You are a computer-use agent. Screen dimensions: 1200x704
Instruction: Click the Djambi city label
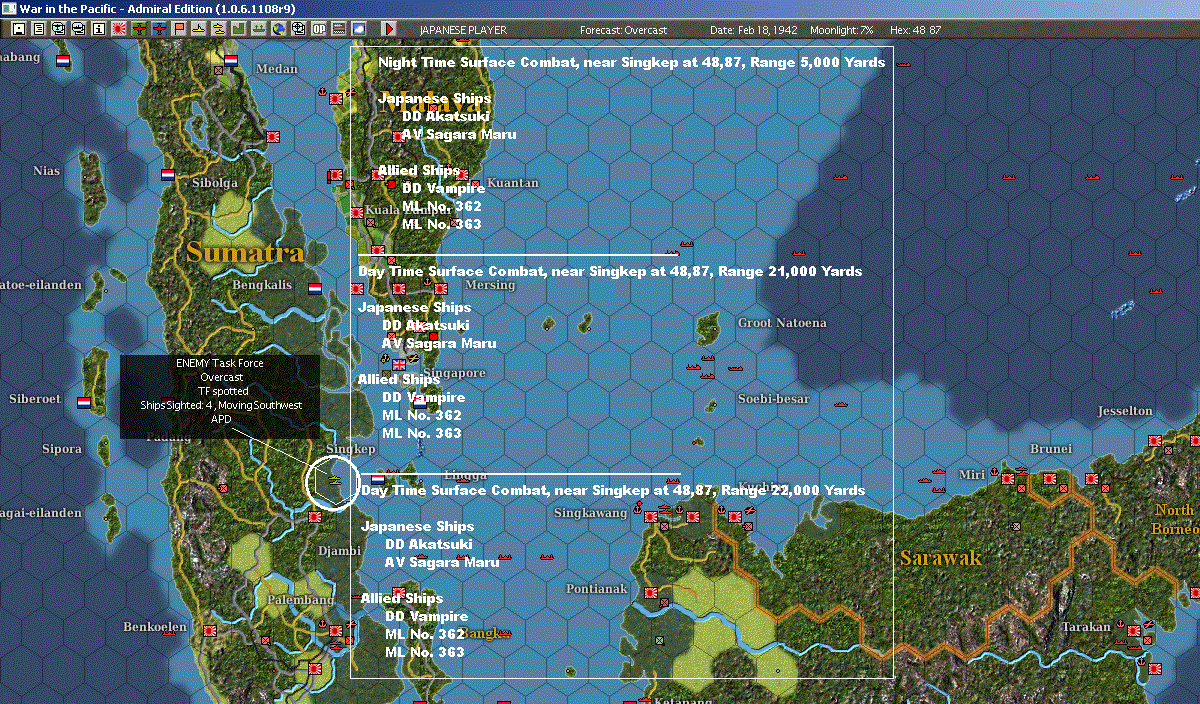pos(338,550)
